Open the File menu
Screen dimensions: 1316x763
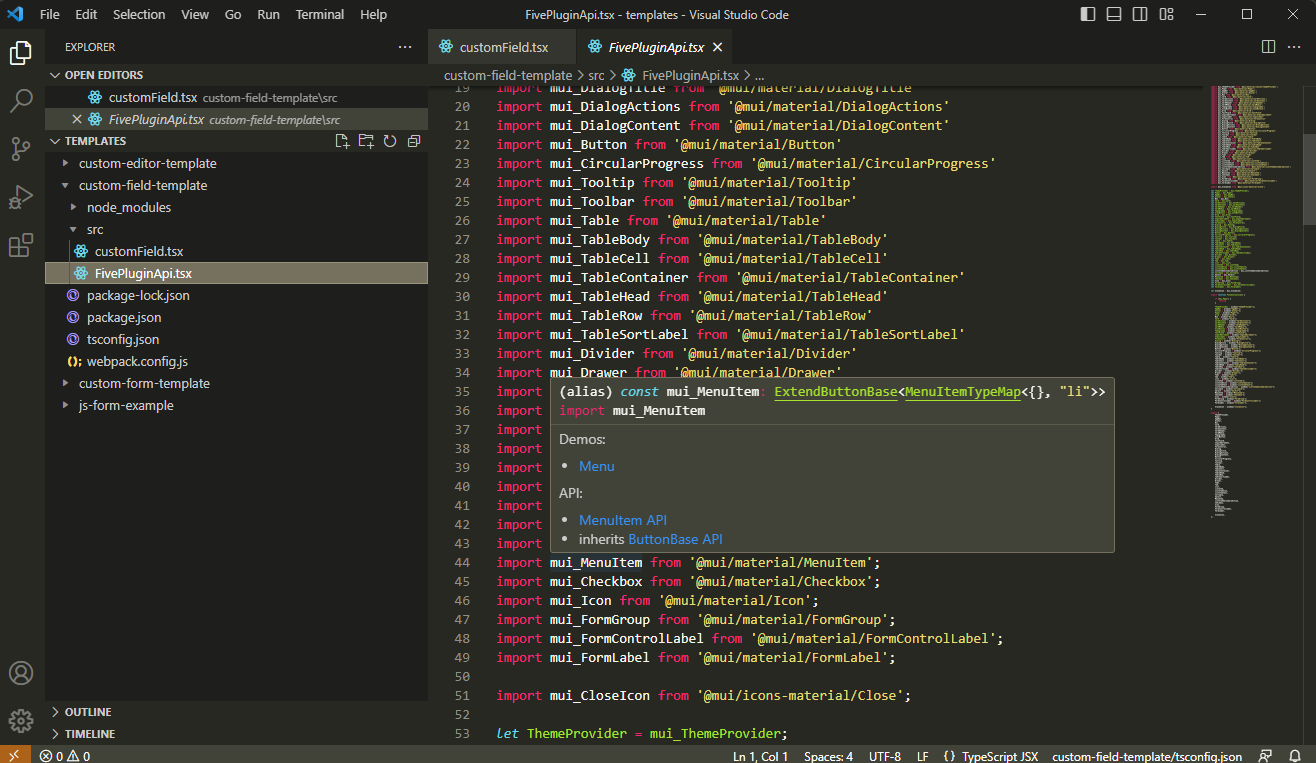pyautogui.click(x=50, y=15)
